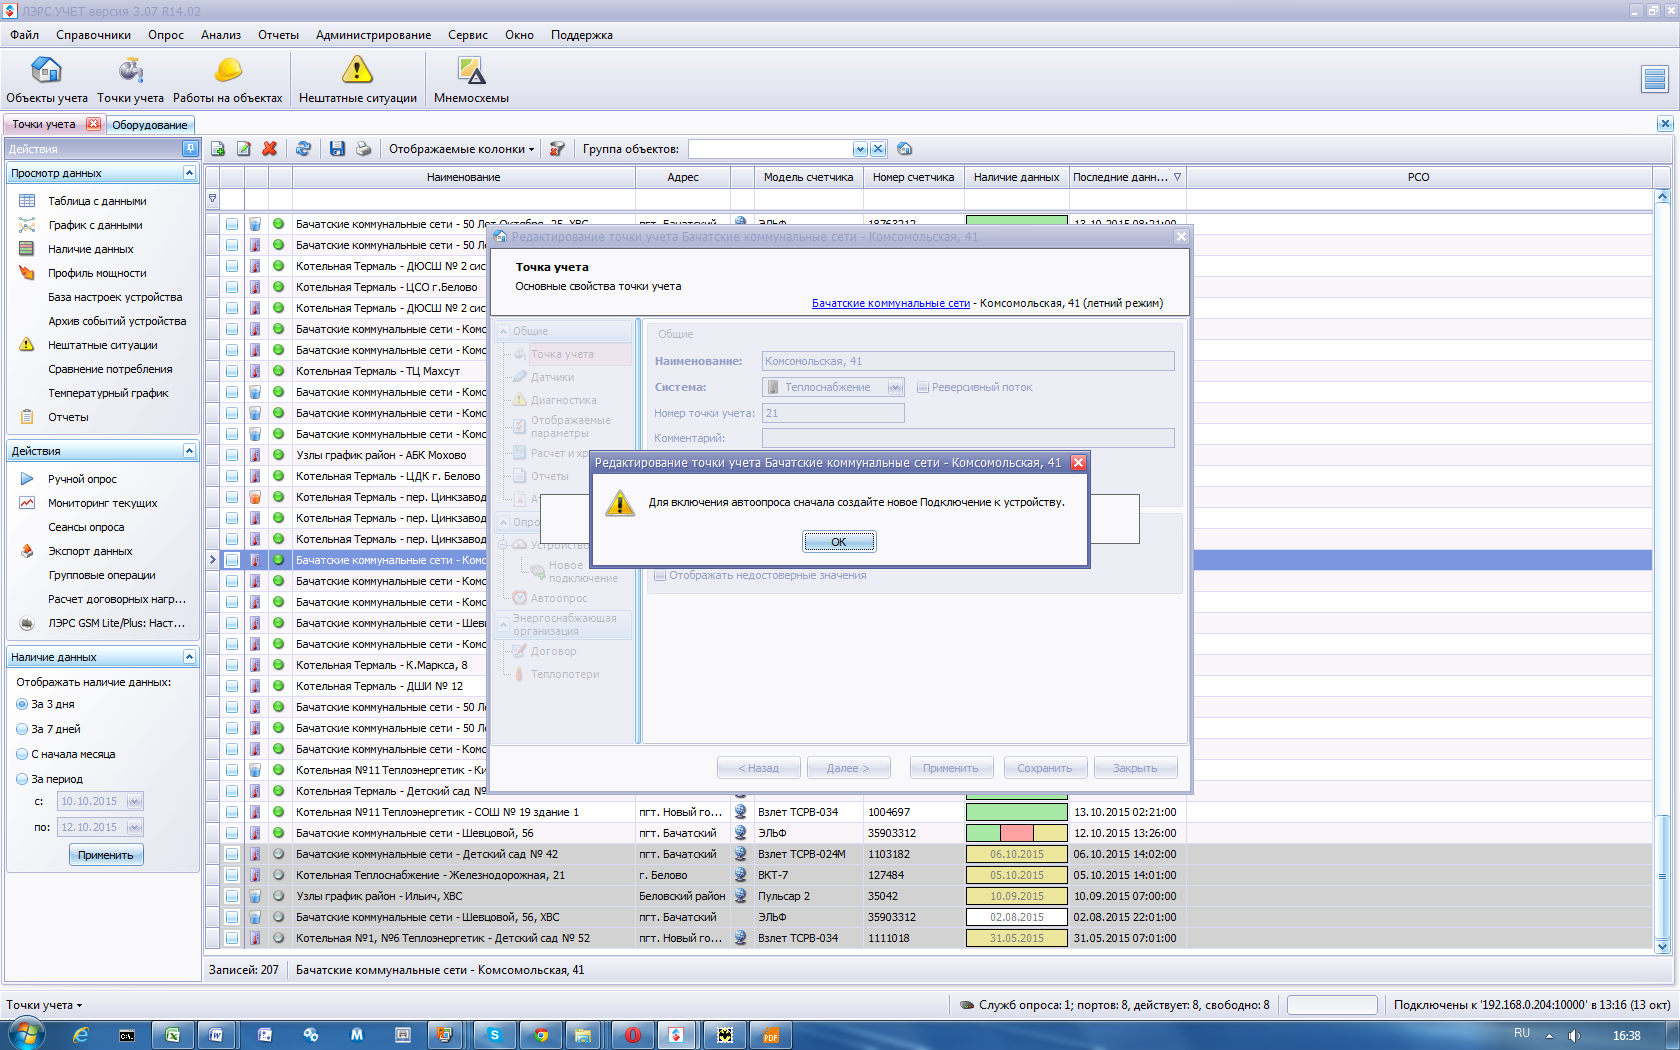Open Точки учета toolbar icon

point(130,80)
